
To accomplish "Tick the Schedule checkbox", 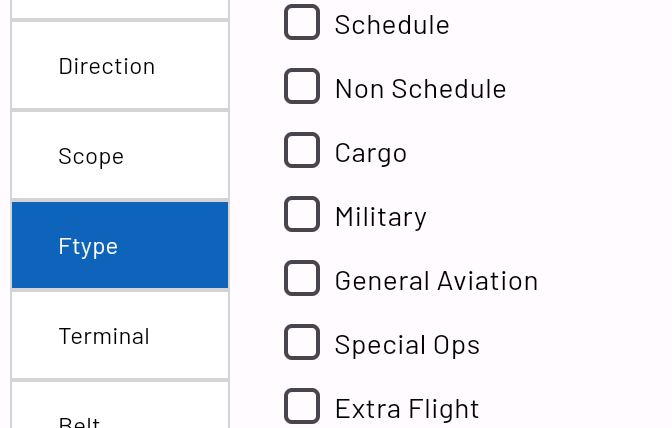I will (x=302, y=23).
